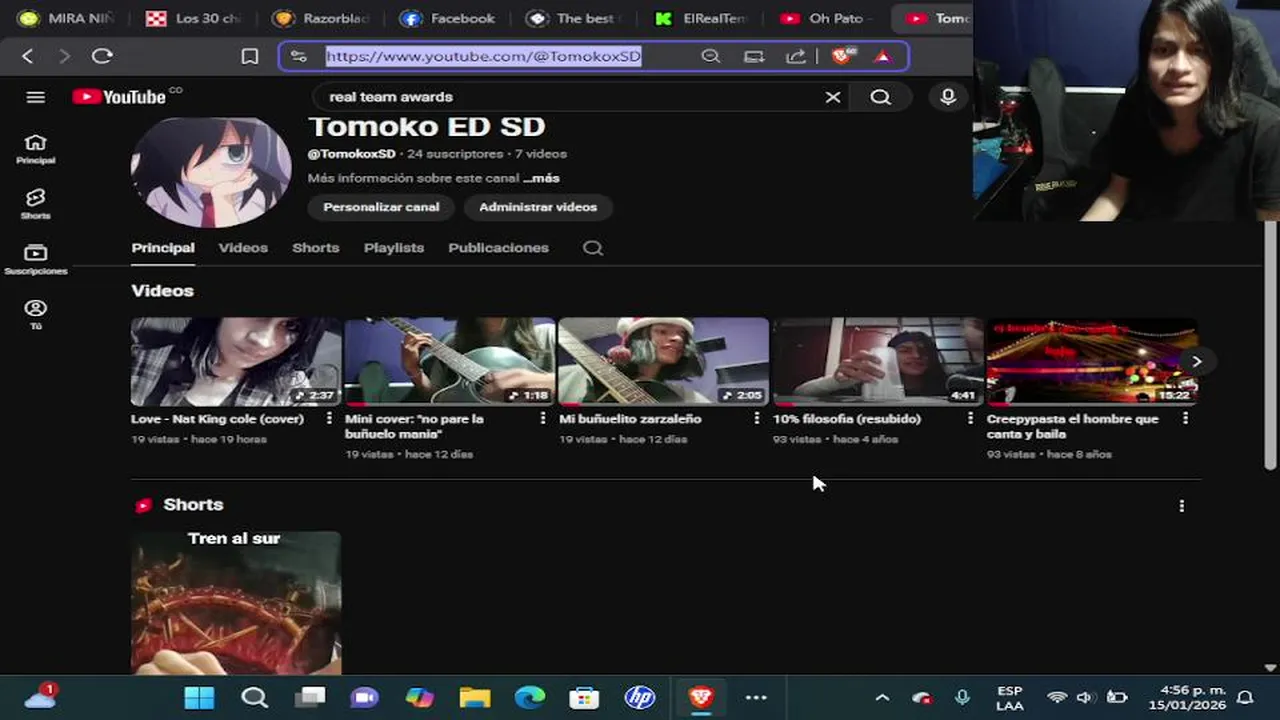Viewport: 1280px width, 720px height.
Task: Show hidden system tray icons chevron
Action: pos(882,697)
